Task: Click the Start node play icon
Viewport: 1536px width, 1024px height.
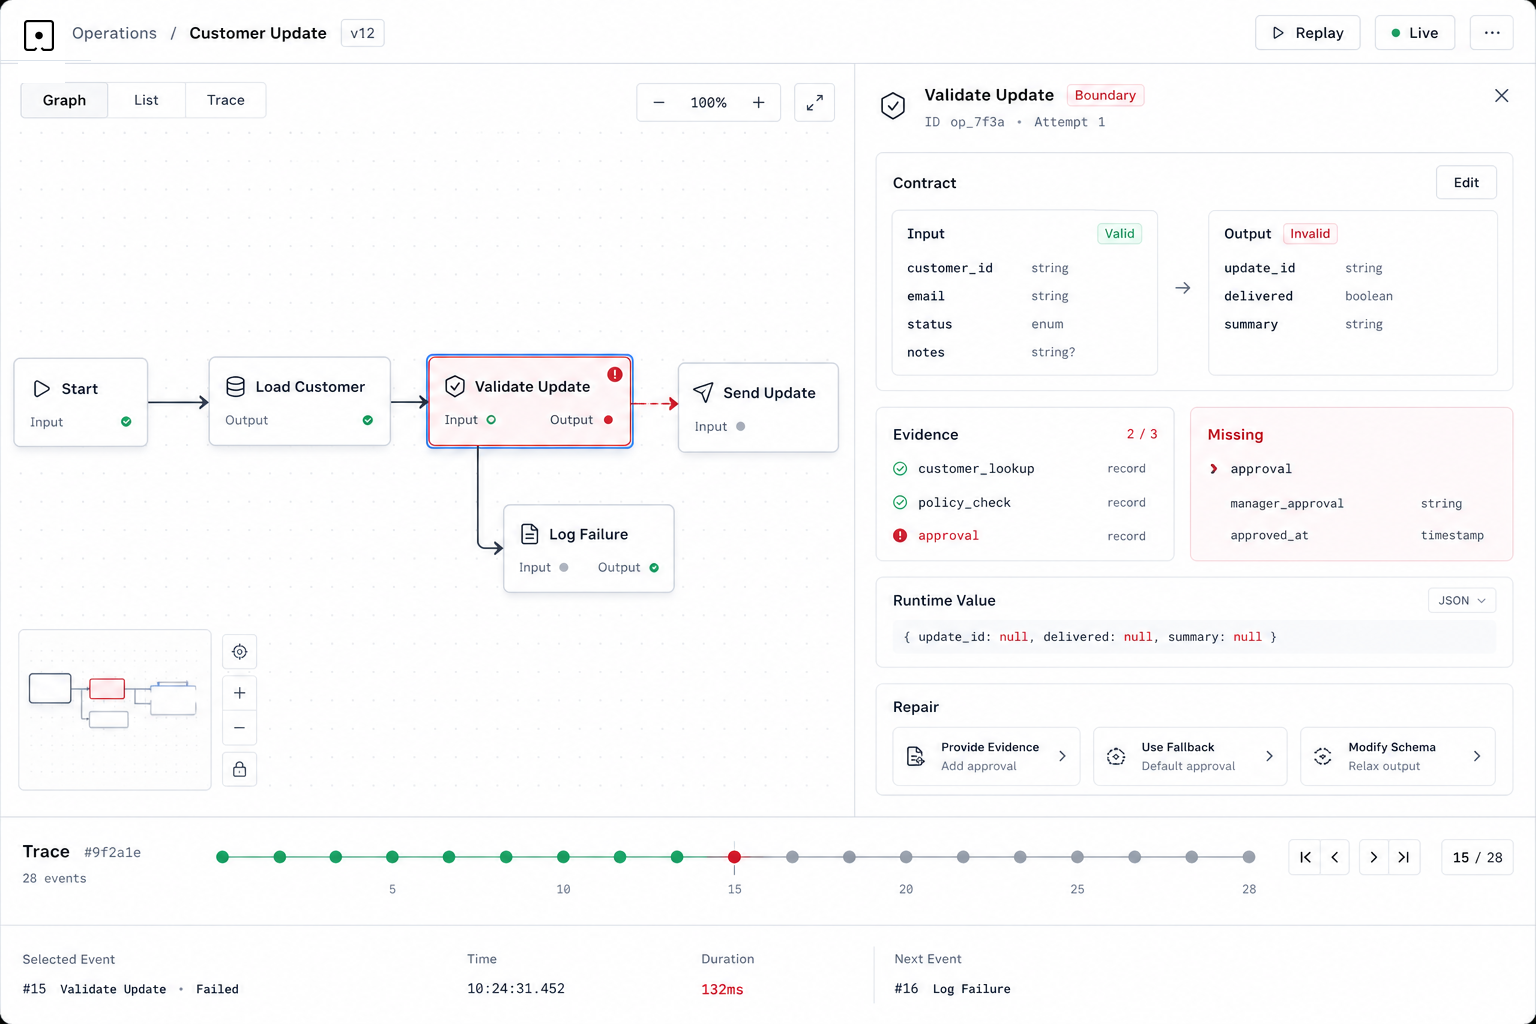Action: [42, 389]
